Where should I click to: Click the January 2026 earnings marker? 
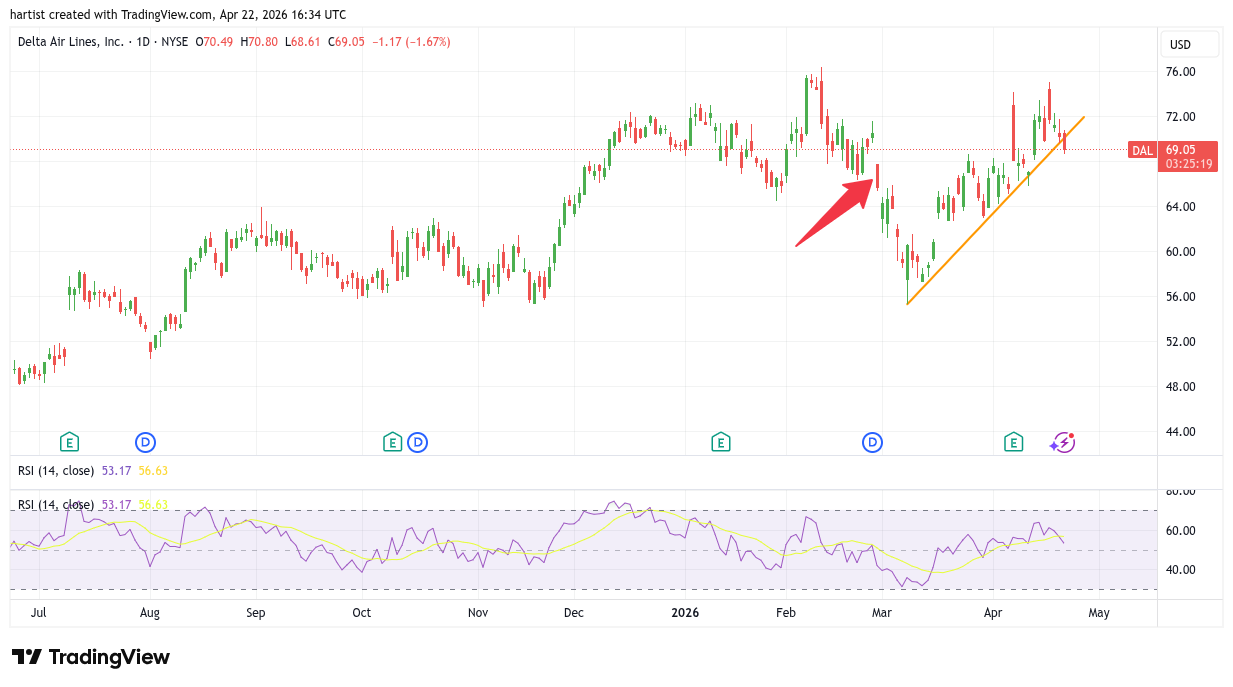coord(720,441)
